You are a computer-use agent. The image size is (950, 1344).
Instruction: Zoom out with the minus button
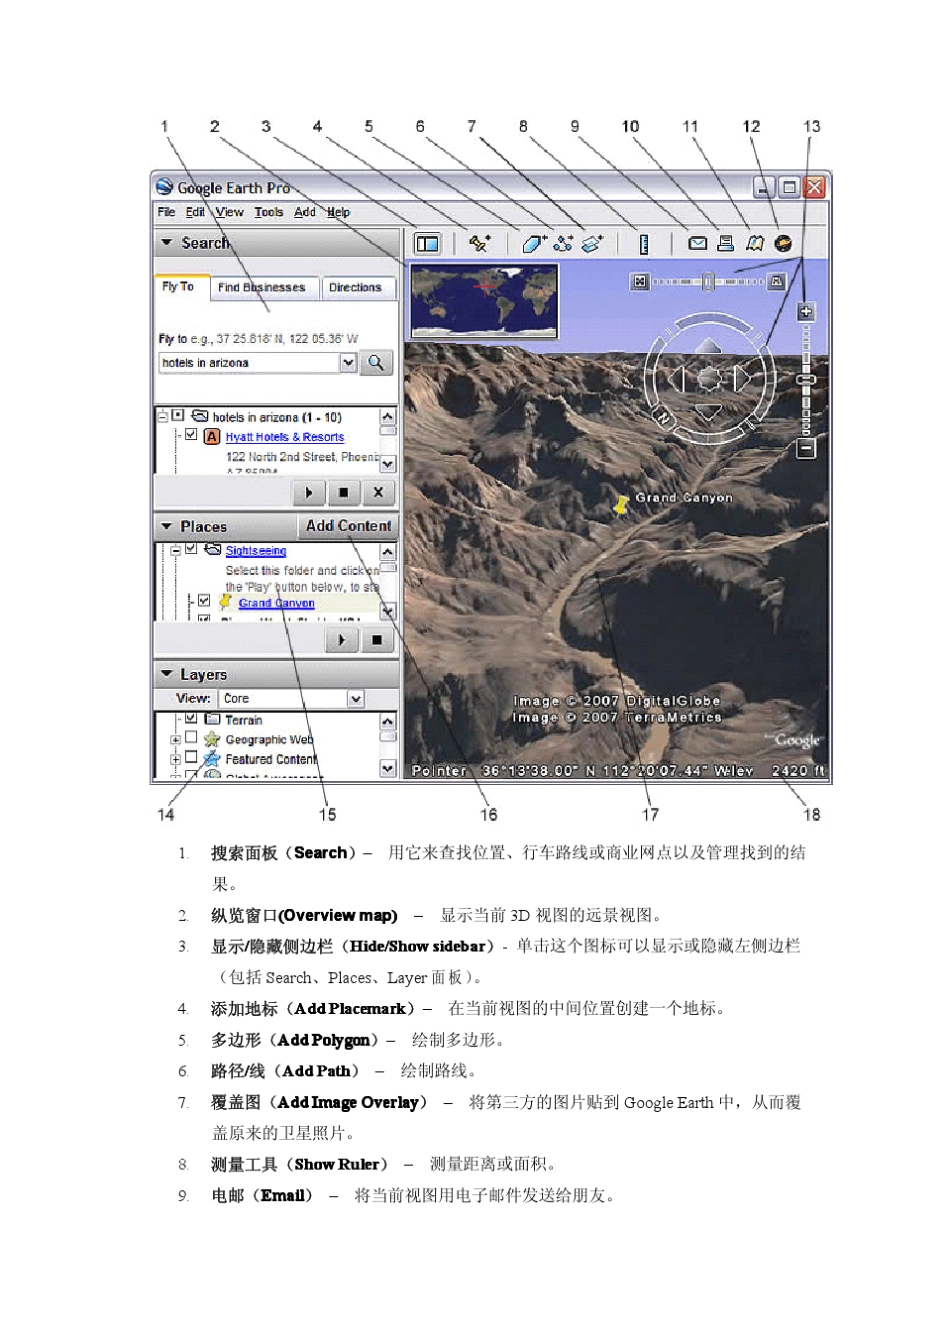coord(806,449)
